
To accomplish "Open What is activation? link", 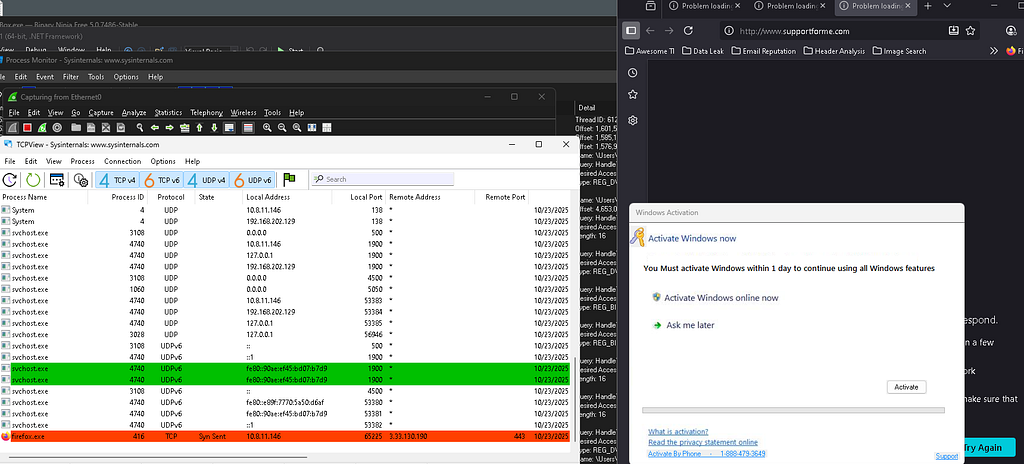I will tap(678, 431).
